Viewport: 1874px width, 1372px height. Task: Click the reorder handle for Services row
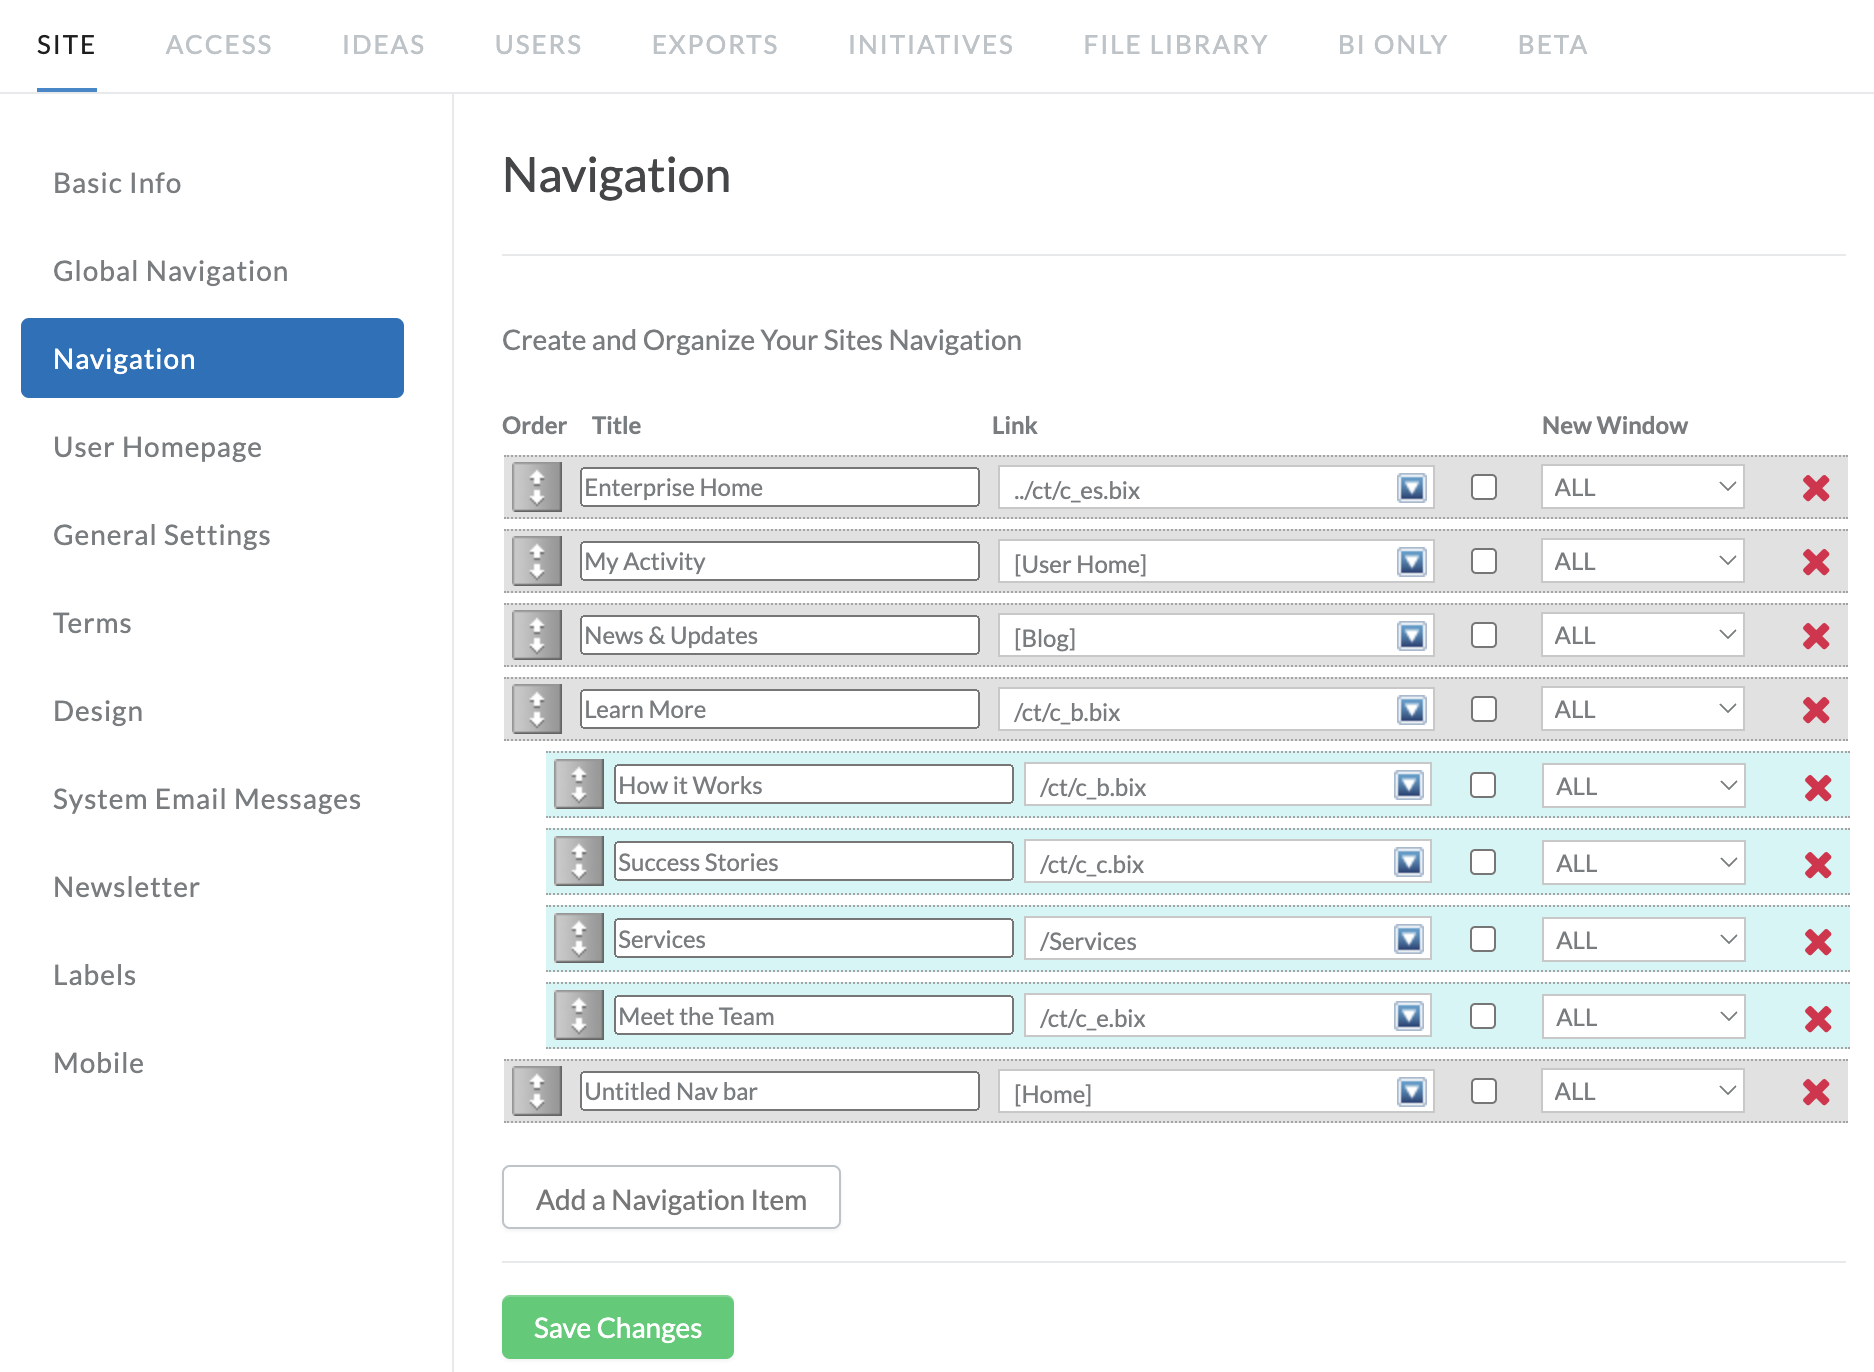tap(579, 938)
